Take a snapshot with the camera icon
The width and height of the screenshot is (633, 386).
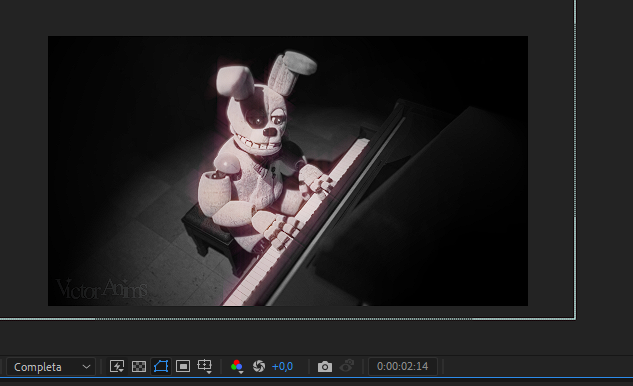click(x=325, y=367)
